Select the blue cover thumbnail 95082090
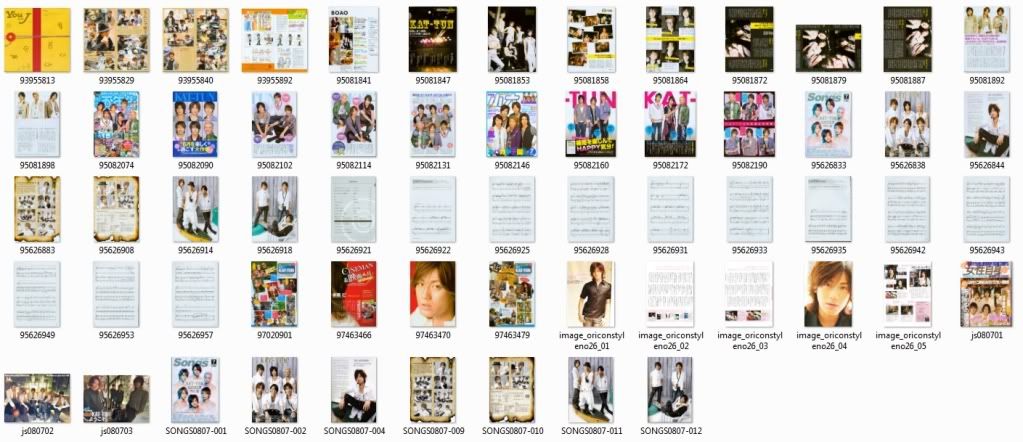Screen dimensions: 1023x442 coord(196,124)
